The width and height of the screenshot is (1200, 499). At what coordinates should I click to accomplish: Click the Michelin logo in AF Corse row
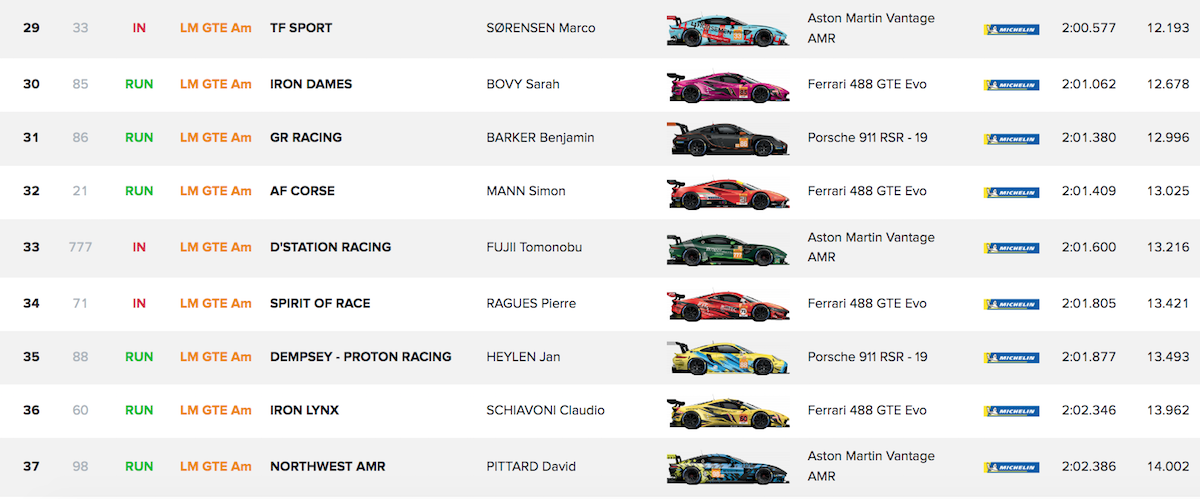1011,192
